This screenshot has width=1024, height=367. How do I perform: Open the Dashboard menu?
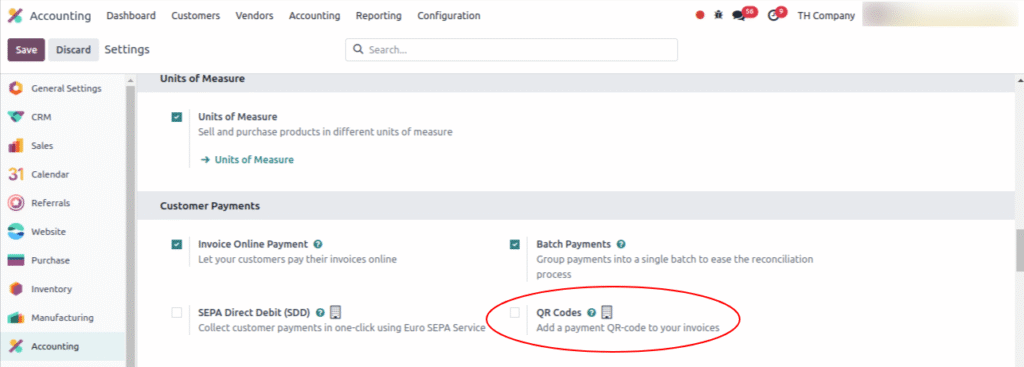(x=131, y=16)
